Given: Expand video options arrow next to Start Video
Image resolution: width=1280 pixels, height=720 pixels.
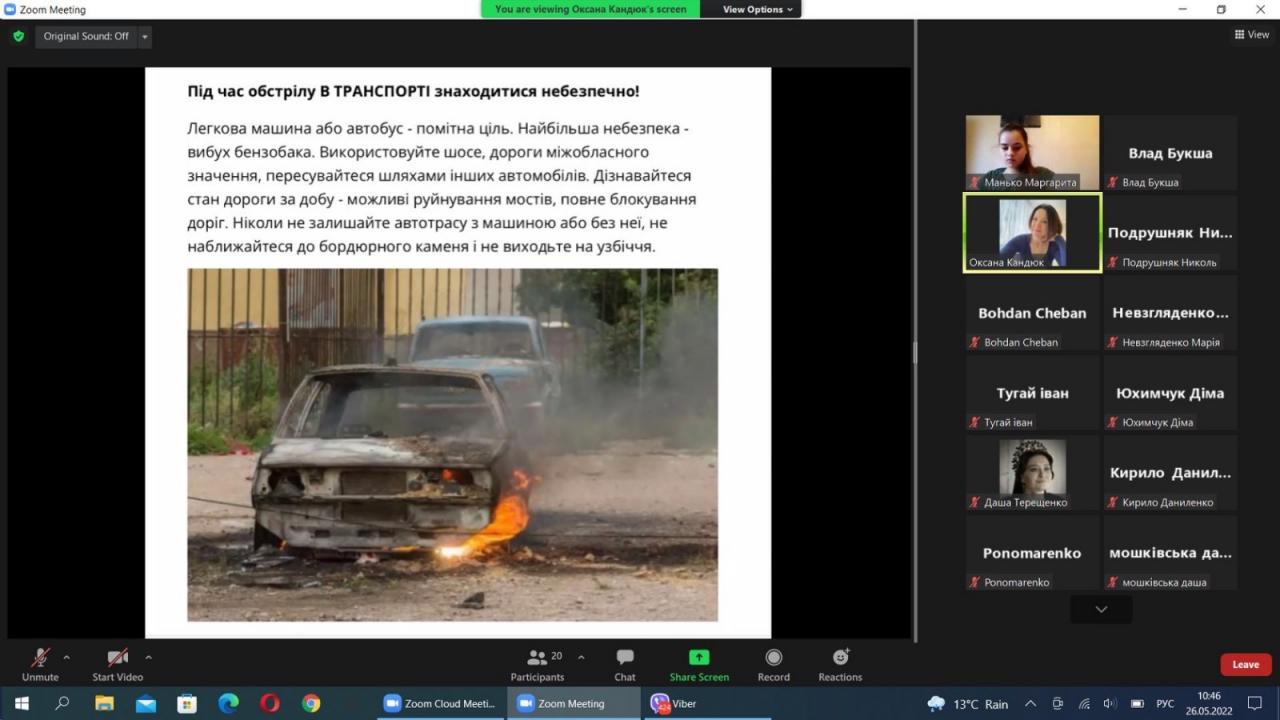Looking at the screenshot, I should point(149,657).
